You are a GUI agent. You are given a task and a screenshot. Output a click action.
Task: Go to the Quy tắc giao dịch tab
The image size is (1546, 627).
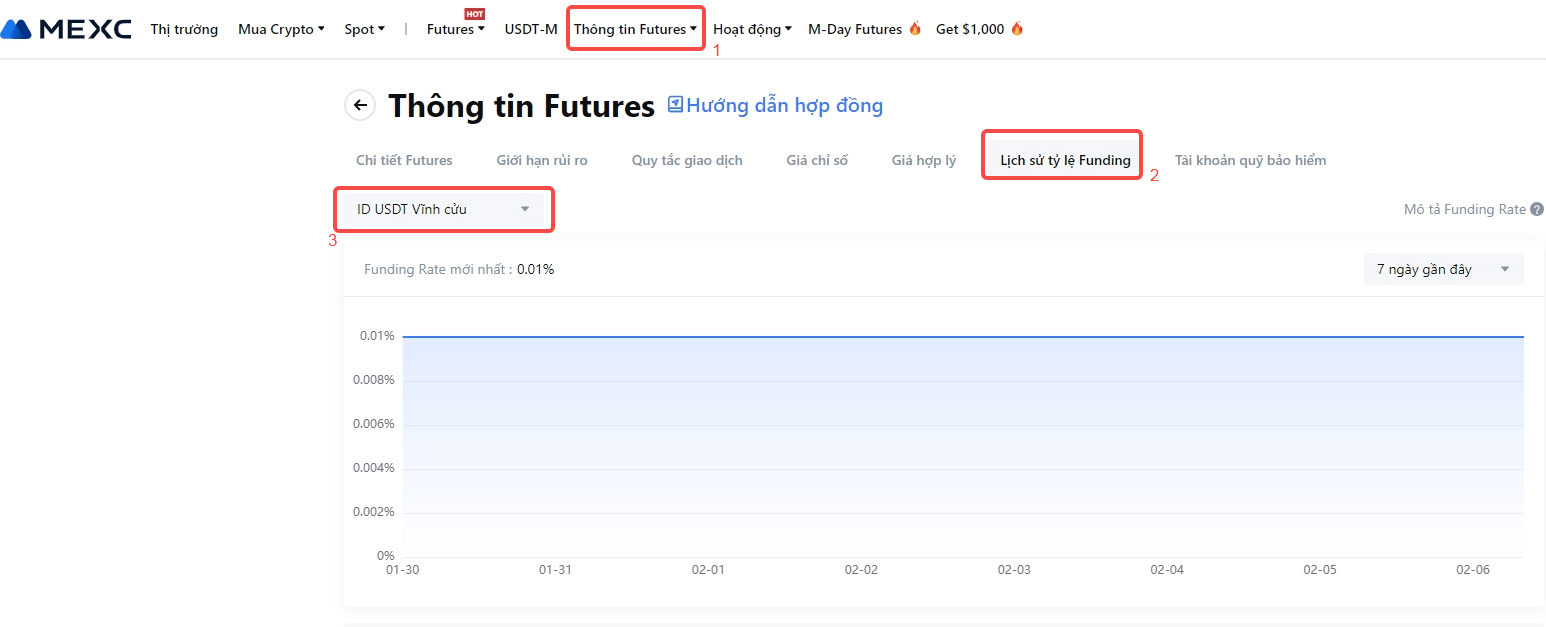coord(687,160)
